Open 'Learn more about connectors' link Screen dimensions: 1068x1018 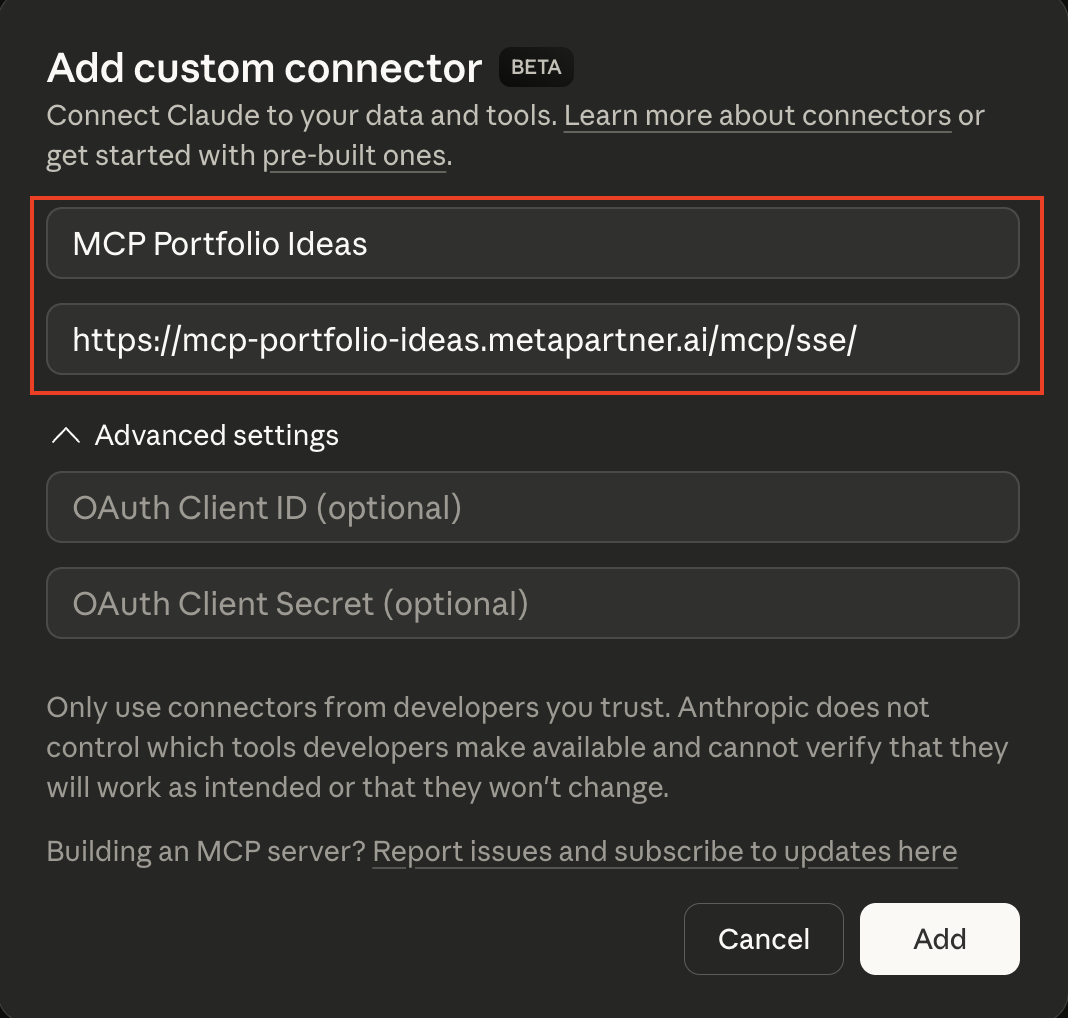point(757,116)
